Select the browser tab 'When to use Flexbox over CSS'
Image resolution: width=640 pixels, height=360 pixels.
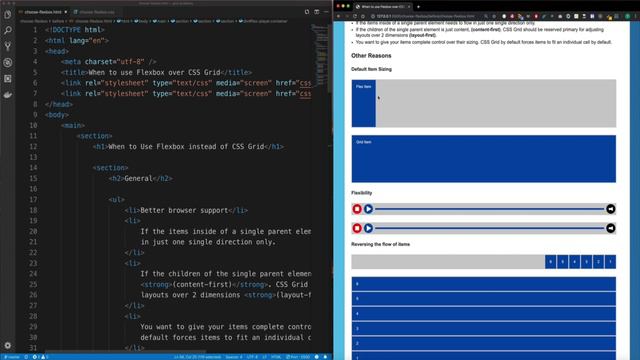tap(382, 7)
